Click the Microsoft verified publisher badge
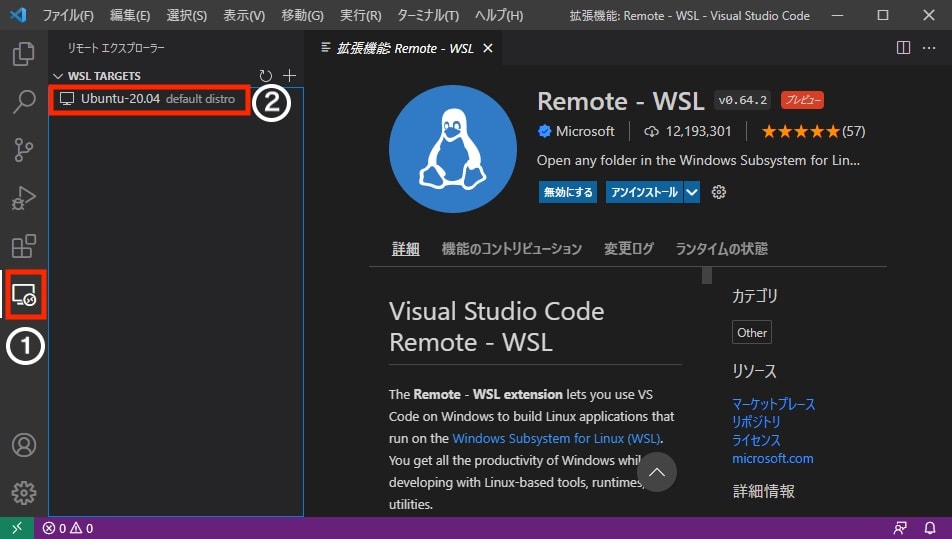Viewport: 952px width, 539px height. (545, 131)
